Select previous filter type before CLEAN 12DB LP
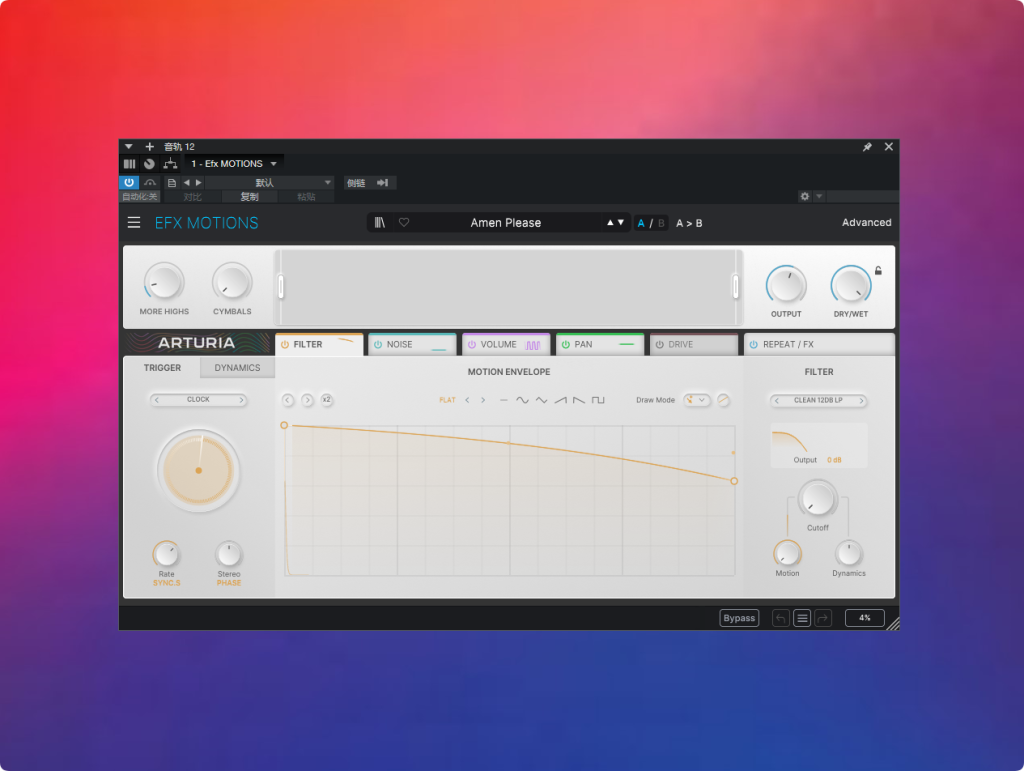 coord(776,401)
